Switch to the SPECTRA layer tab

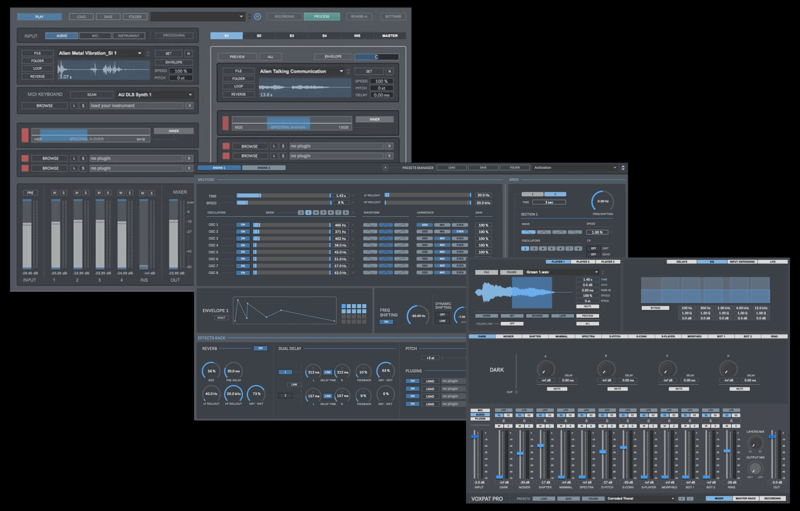588,337
